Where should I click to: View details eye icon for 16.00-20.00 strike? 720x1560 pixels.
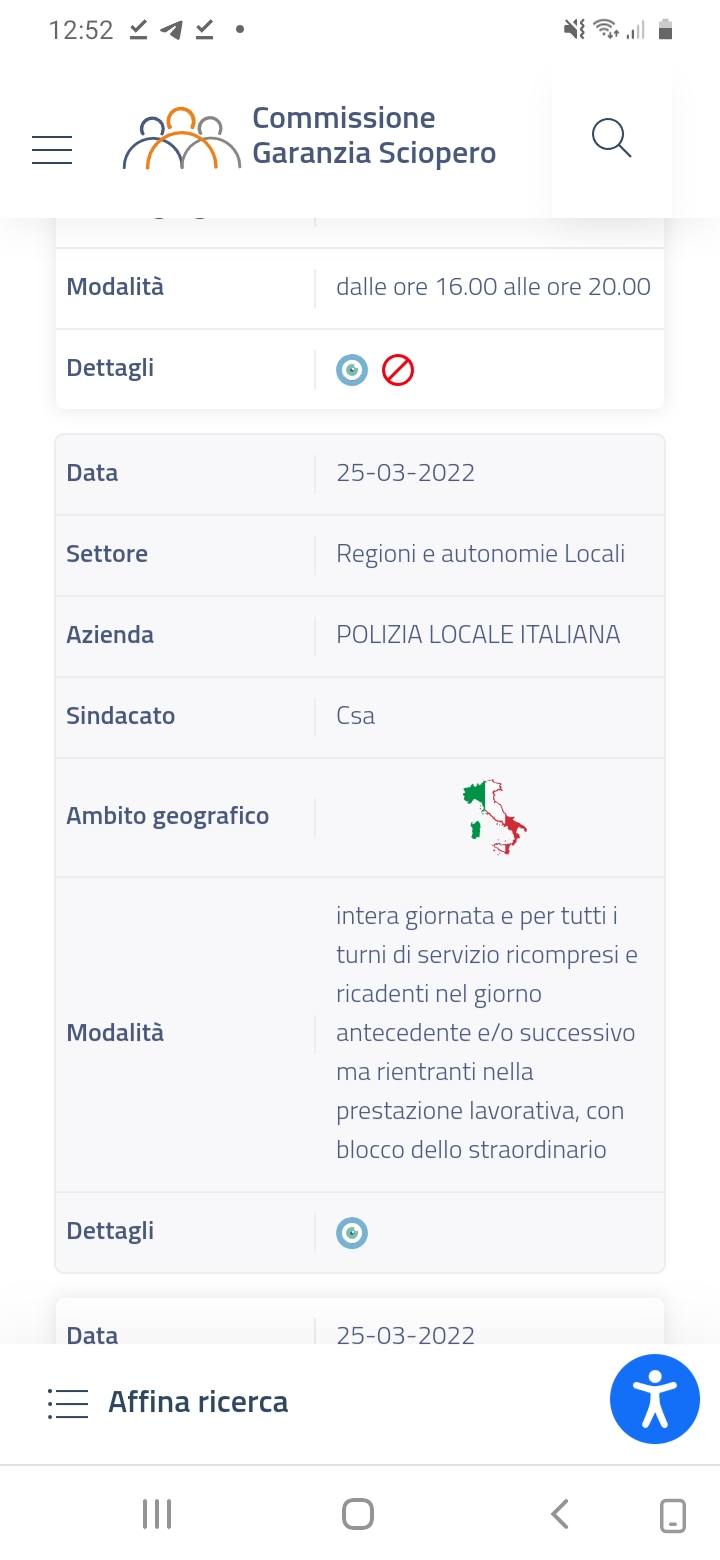352,370
